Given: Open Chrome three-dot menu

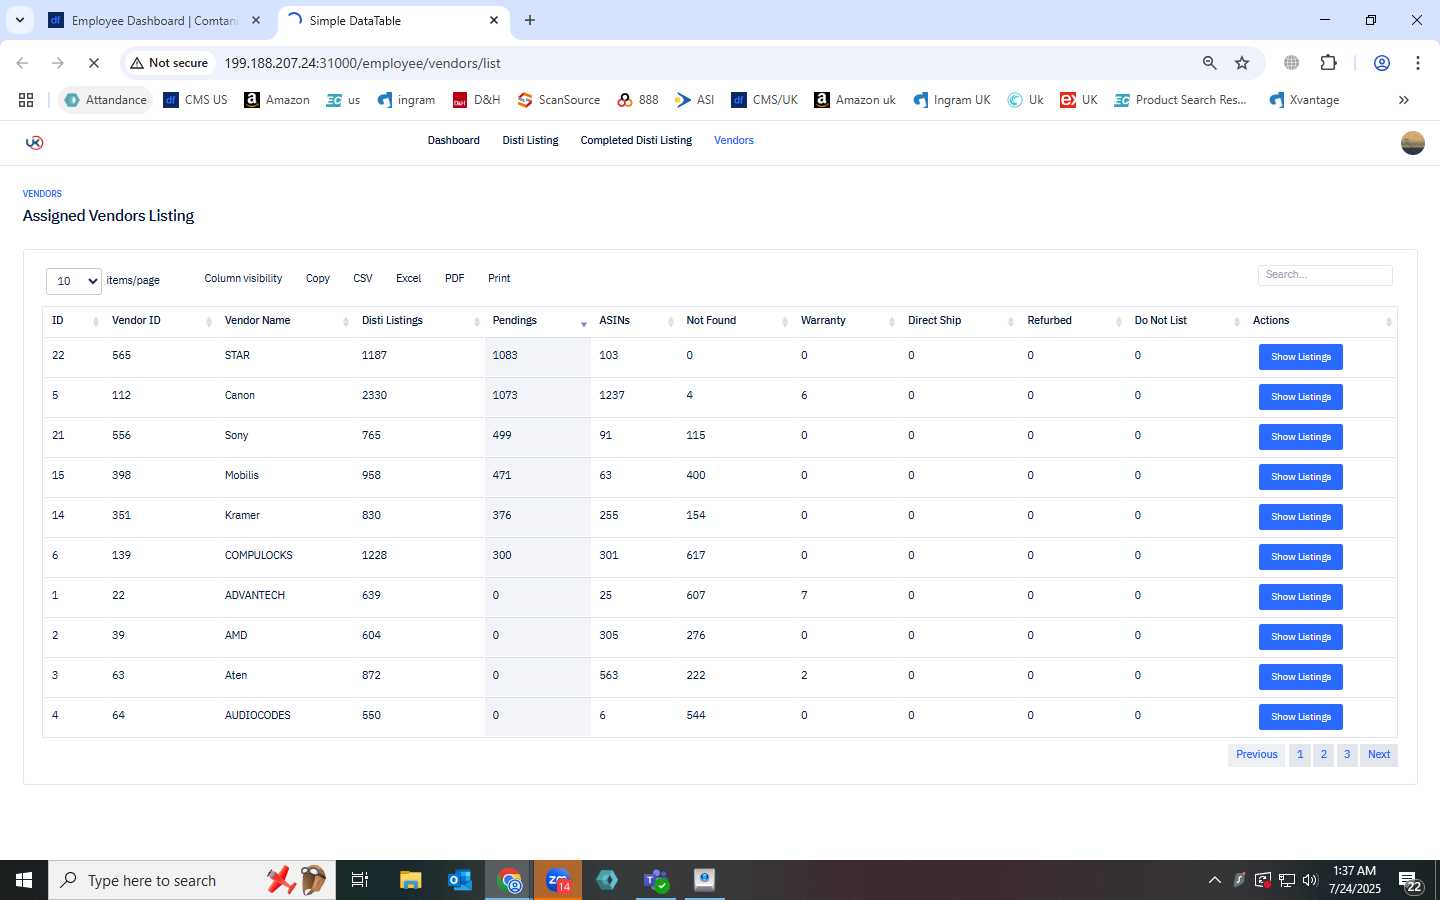Looking at the screenshot, I should pyautogui.click(x=1417, y=63).
